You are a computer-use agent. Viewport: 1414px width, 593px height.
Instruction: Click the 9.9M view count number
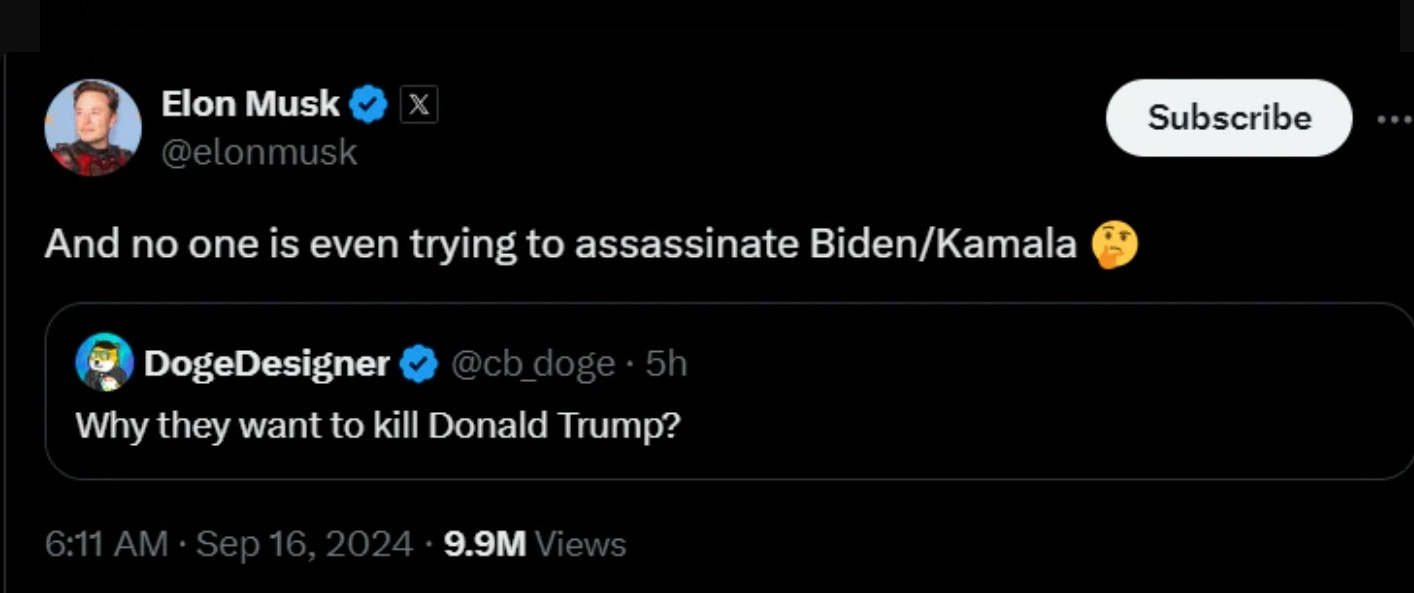tap(484, 544)
